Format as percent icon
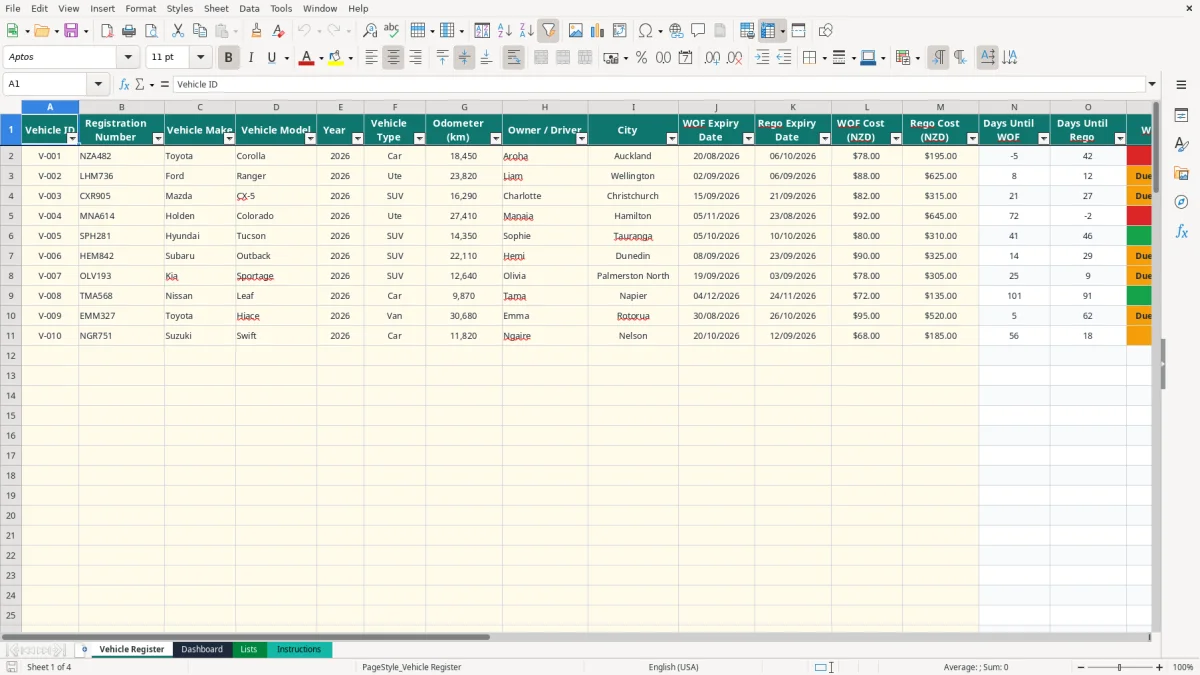The width and height of the screenshot is (1200, 675). [641, 58]
